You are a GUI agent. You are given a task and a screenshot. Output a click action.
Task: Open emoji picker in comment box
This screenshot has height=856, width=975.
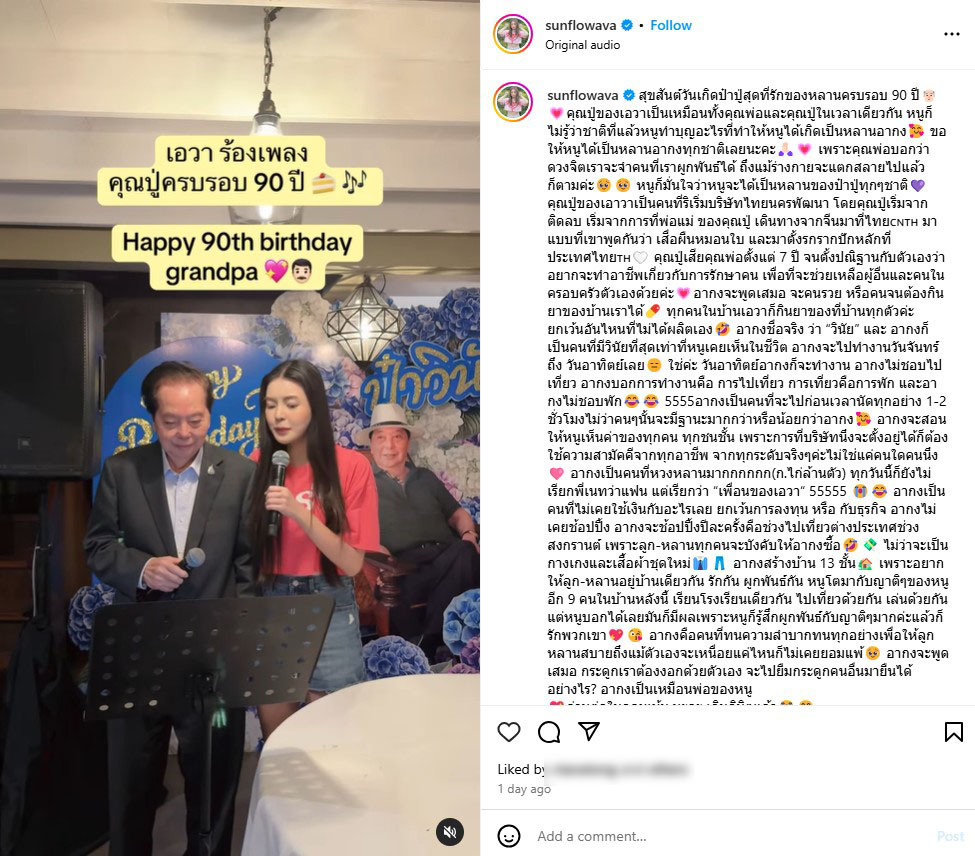[509, 835]
